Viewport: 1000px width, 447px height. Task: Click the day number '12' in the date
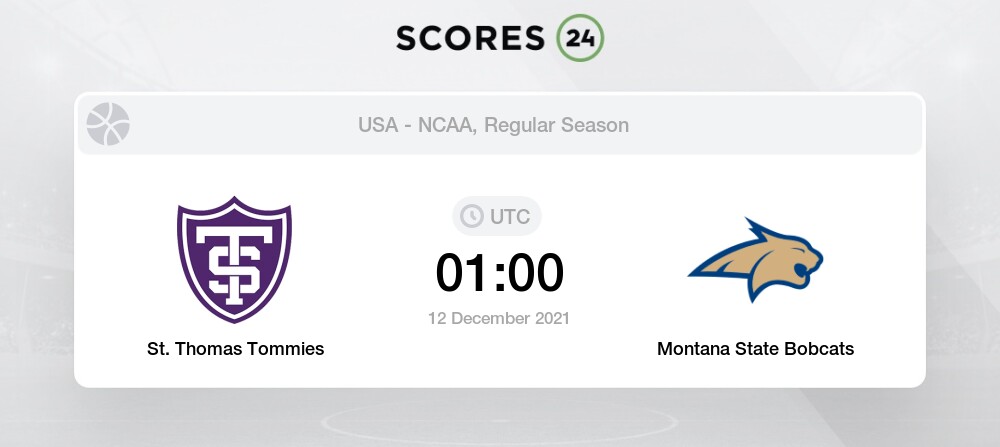(439, 318)
